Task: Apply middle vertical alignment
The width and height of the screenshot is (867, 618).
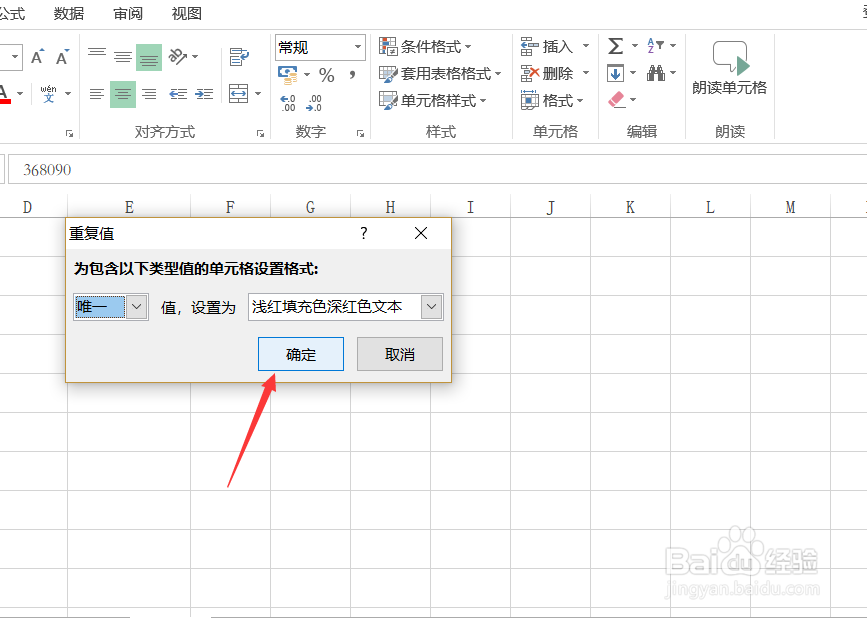Action: pyautogui.click(x=123, y=57)
